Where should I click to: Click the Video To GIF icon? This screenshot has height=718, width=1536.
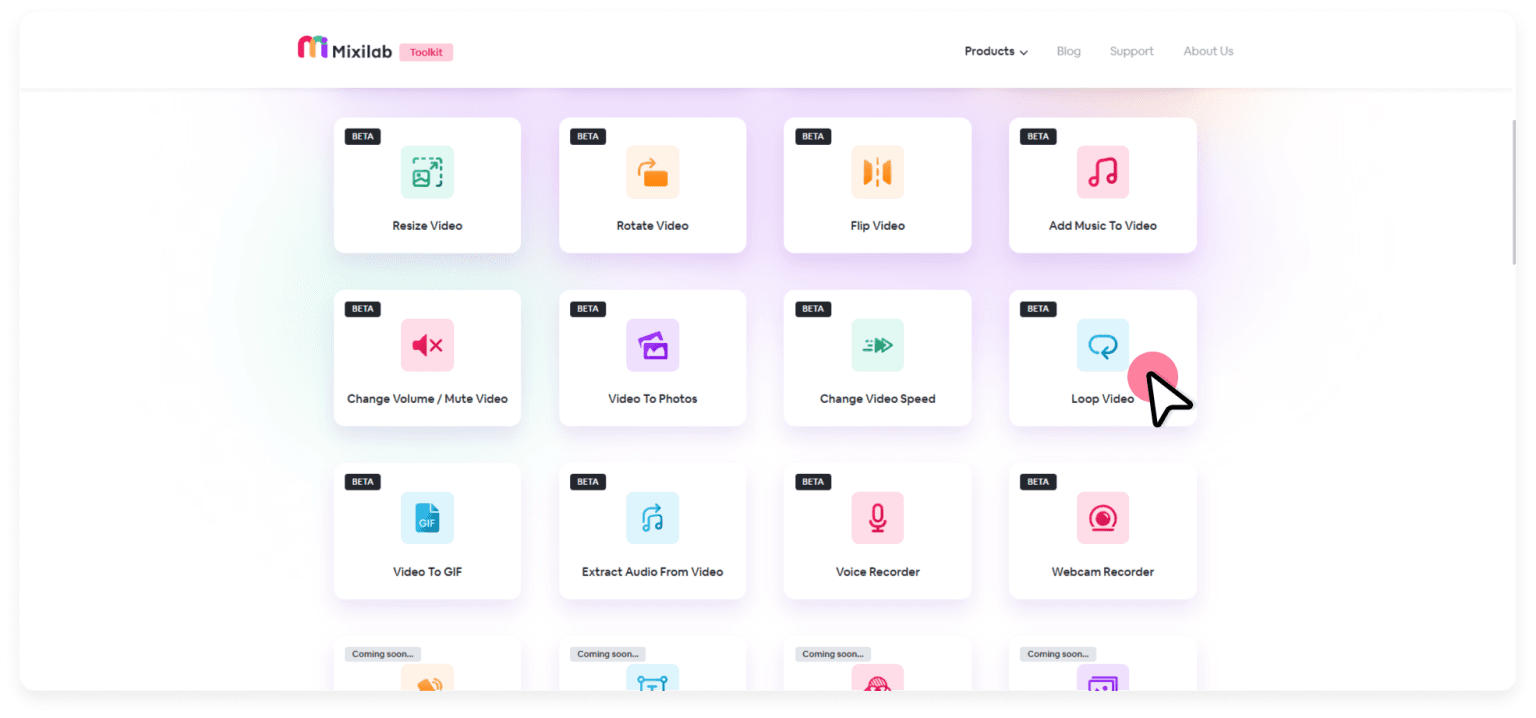(427, 518)
